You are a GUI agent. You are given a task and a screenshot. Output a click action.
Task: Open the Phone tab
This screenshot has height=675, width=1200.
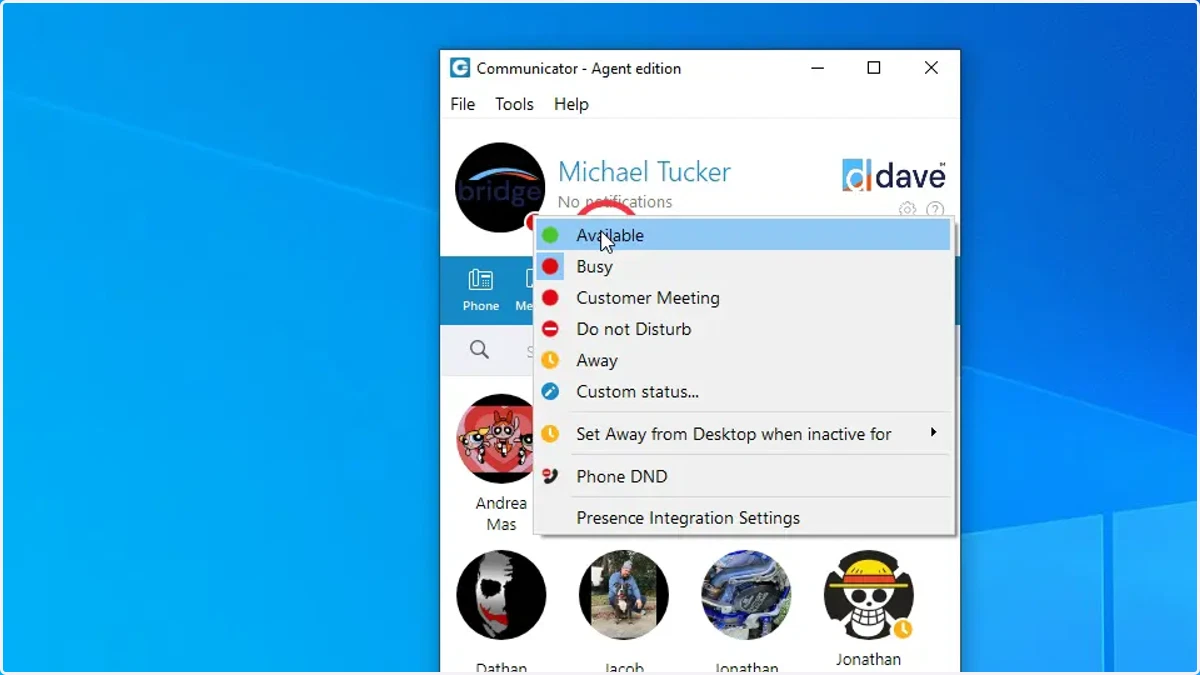point(481,291)
